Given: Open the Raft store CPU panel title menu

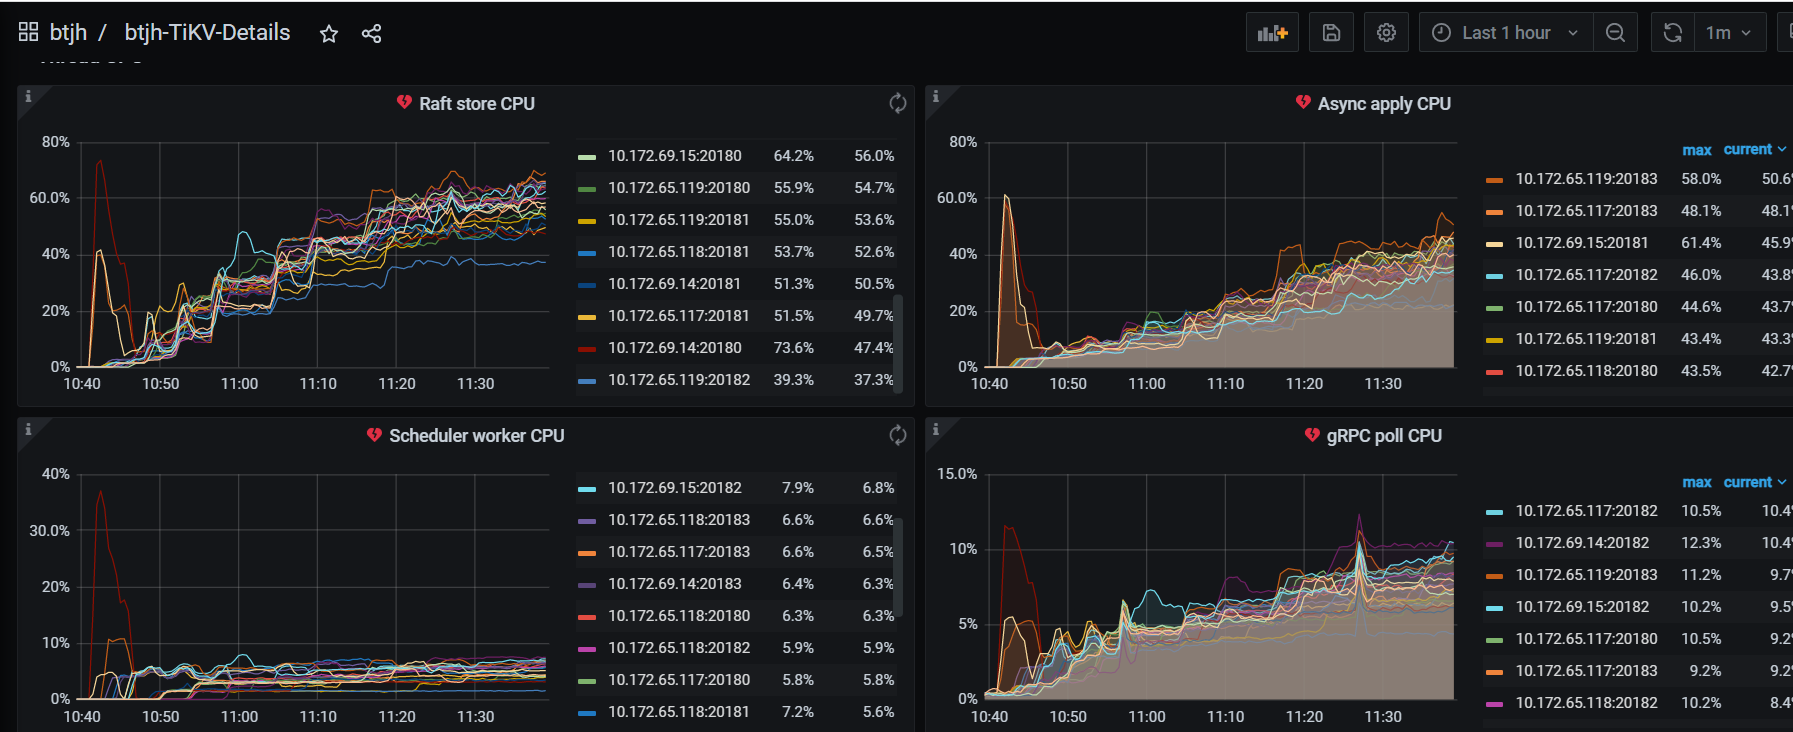Looking at the screenshot, I should pos(476,104).
